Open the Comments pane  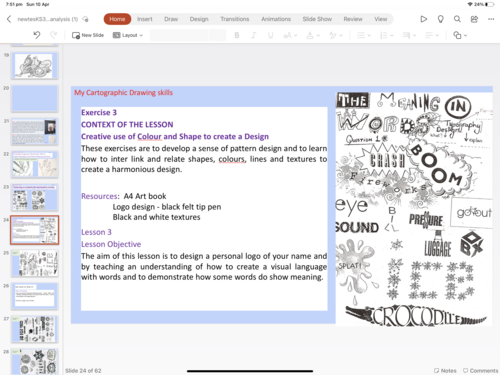(480, 370)
